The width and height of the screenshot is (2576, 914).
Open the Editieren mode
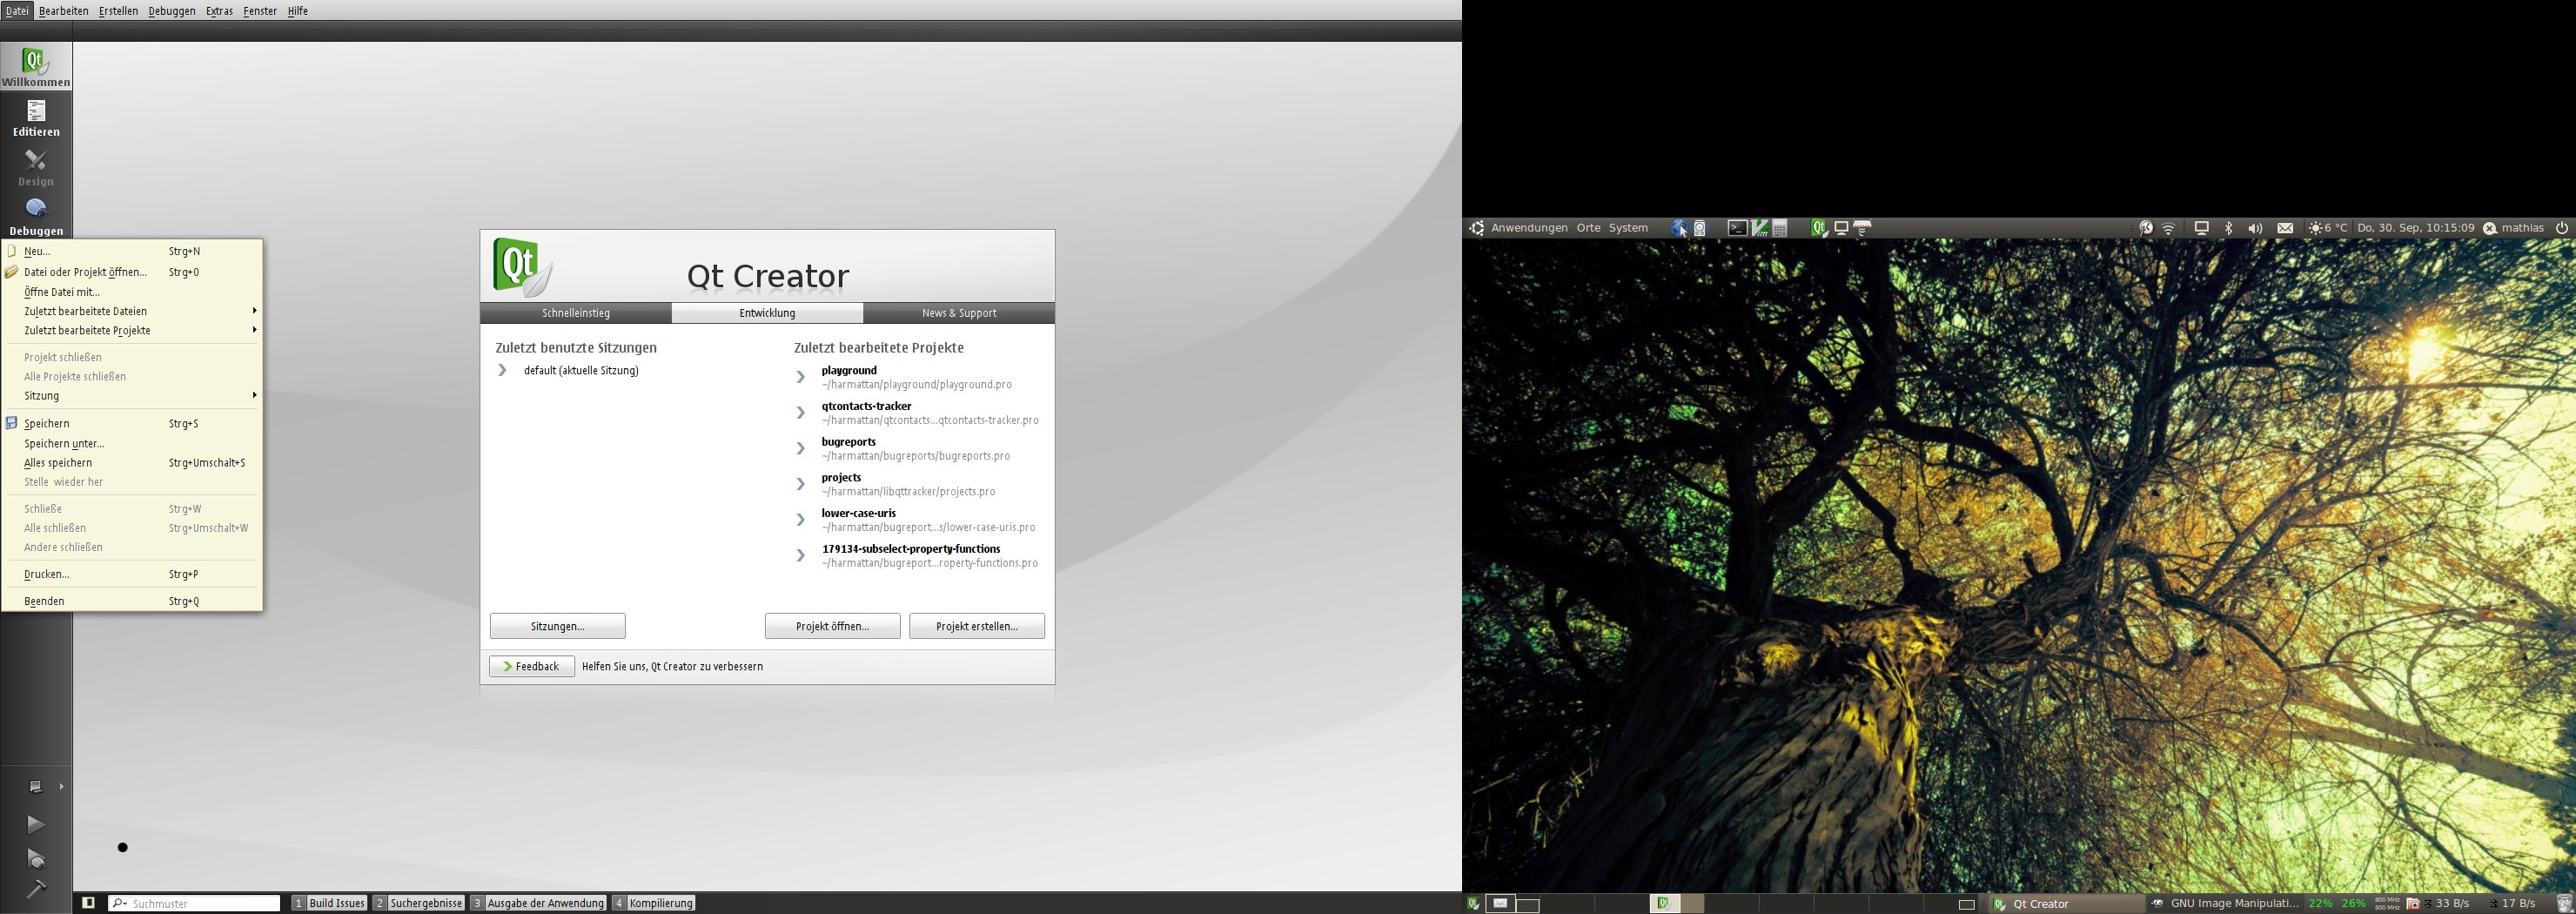coord(36,117)
